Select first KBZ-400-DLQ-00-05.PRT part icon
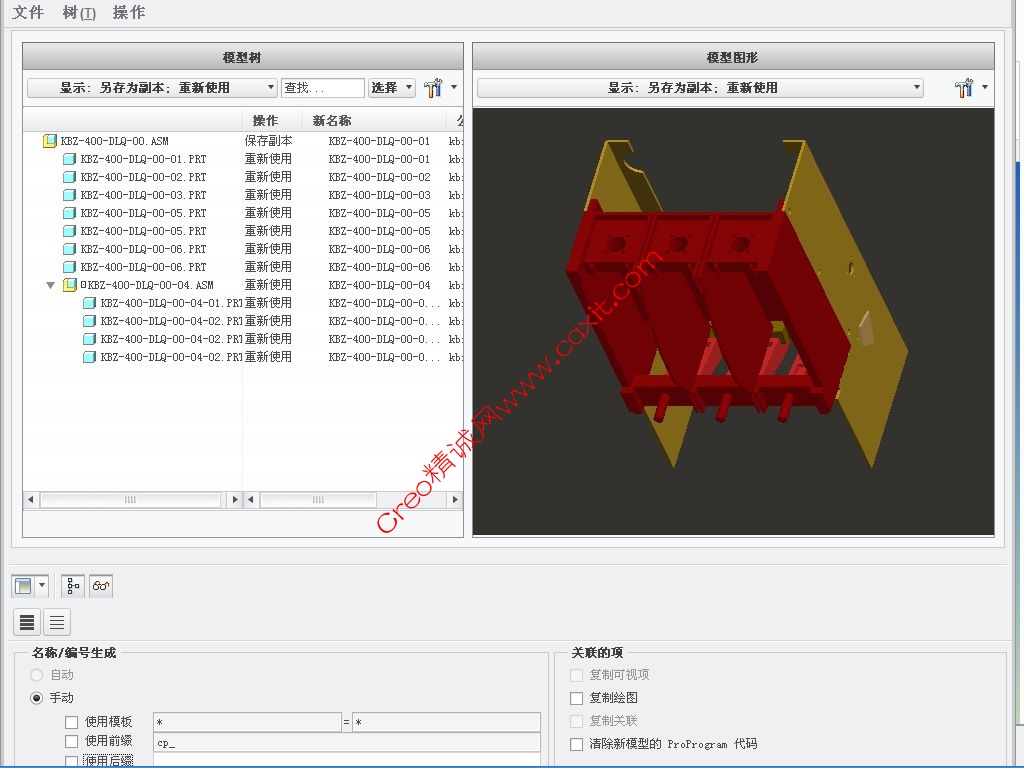1024x768 pixels. tap(70, 213)
